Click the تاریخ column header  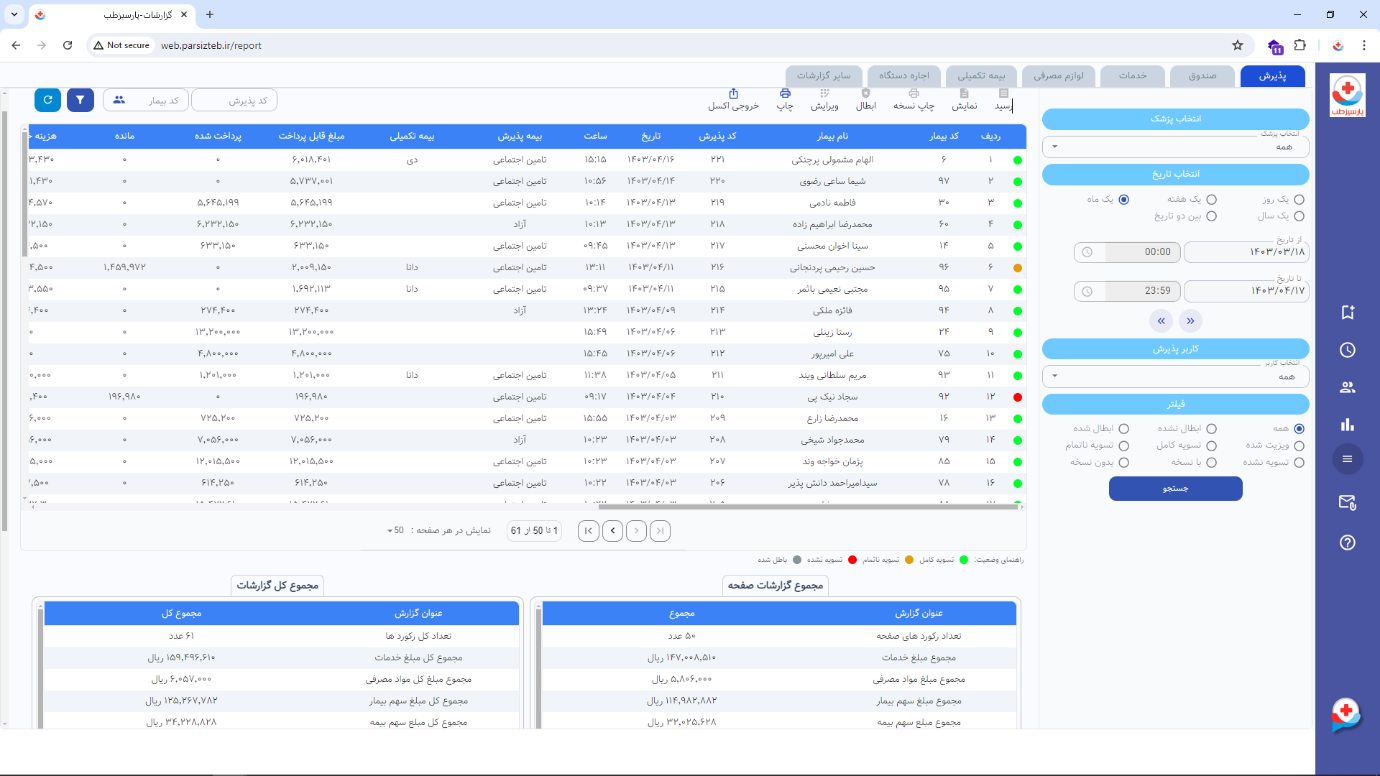pyautogui.click(x=651, y=137)
